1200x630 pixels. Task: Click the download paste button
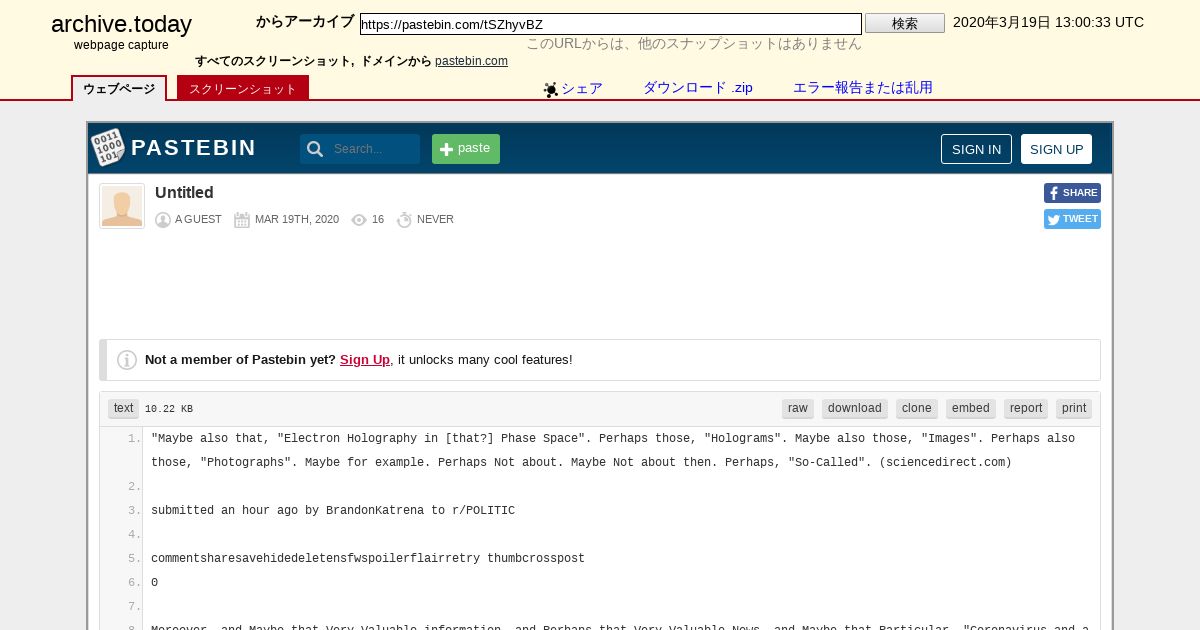(x=855, y=408)
